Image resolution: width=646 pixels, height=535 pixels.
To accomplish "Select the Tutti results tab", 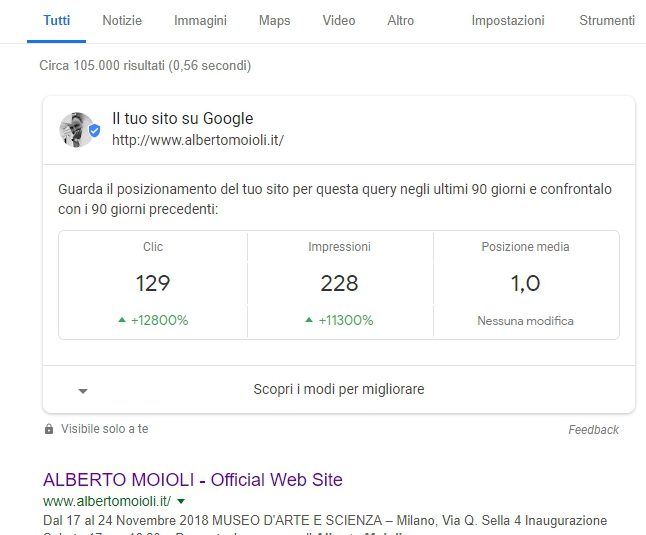I will (x=57, y=20).
